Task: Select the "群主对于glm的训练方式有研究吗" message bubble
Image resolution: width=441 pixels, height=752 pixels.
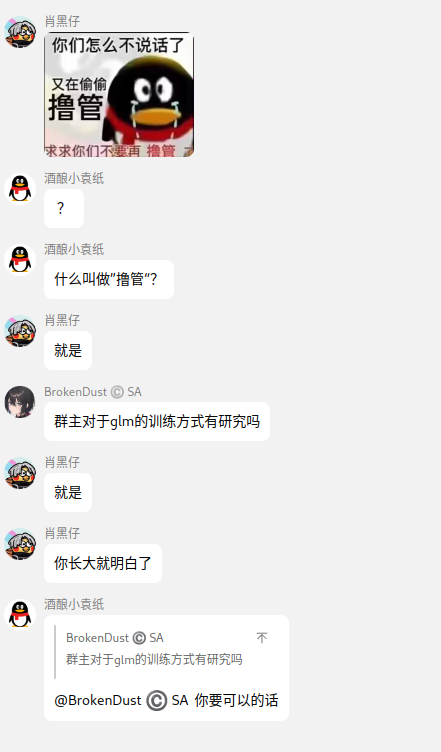Action: pyautogui.click(x=157, y=421)
